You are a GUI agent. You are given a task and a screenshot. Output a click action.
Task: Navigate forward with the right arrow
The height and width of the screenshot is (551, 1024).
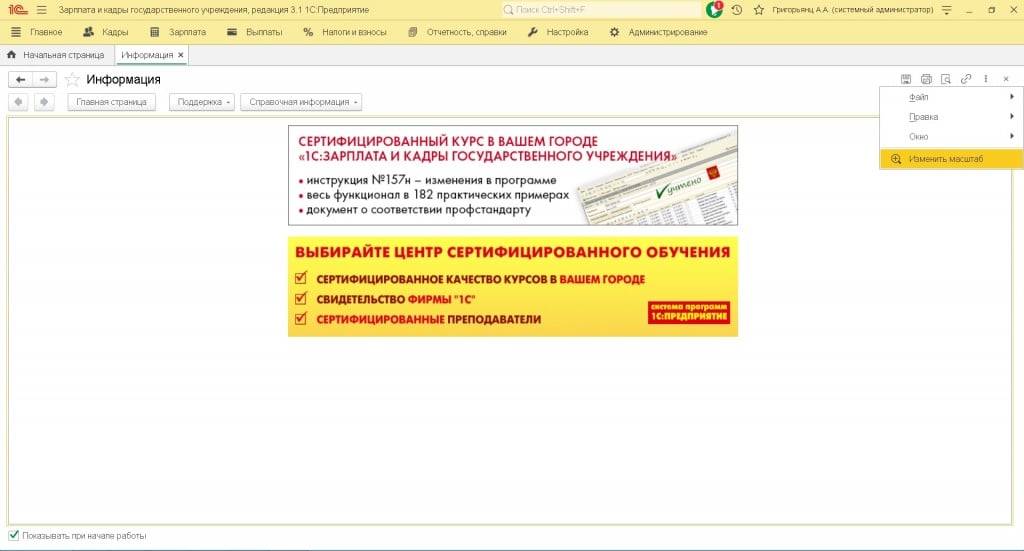pyautogui.click(x=44, y=79)
